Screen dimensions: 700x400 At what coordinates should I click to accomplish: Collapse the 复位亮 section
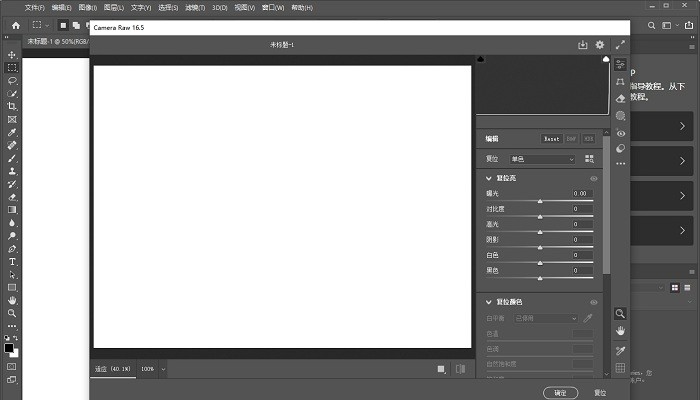(489, 178)
